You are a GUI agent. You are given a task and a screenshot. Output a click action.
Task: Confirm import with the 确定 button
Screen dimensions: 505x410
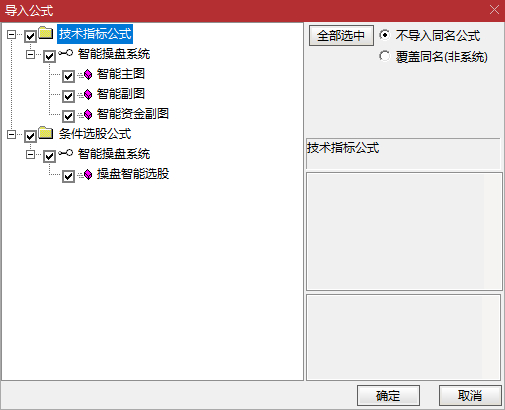[388, 396]
